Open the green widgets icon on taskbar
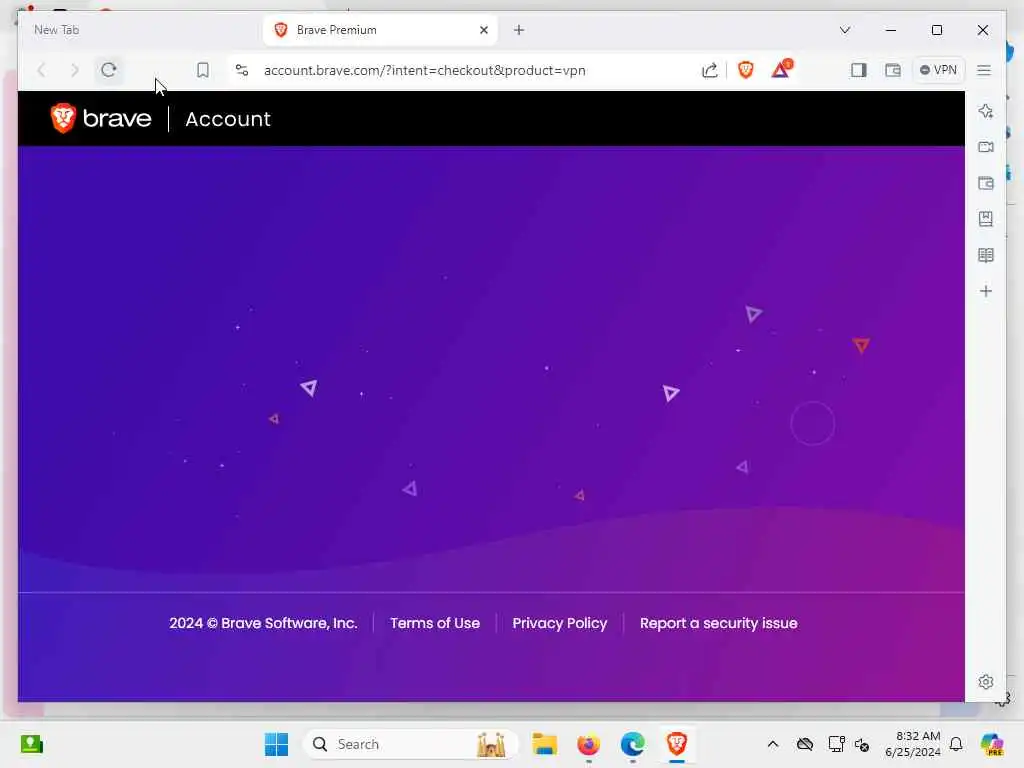The image size is (1024, 768). point(31,744)
